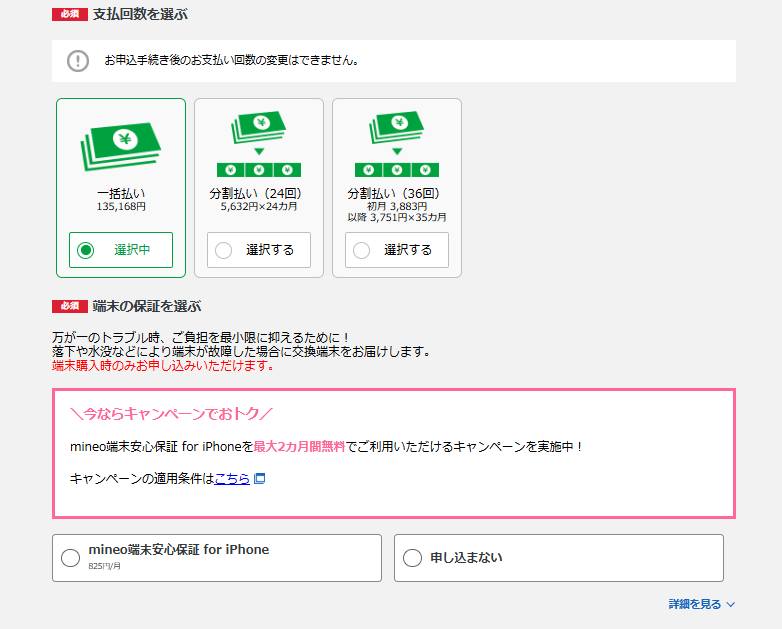Expand the 詳細を見る details text

(694, 605)
